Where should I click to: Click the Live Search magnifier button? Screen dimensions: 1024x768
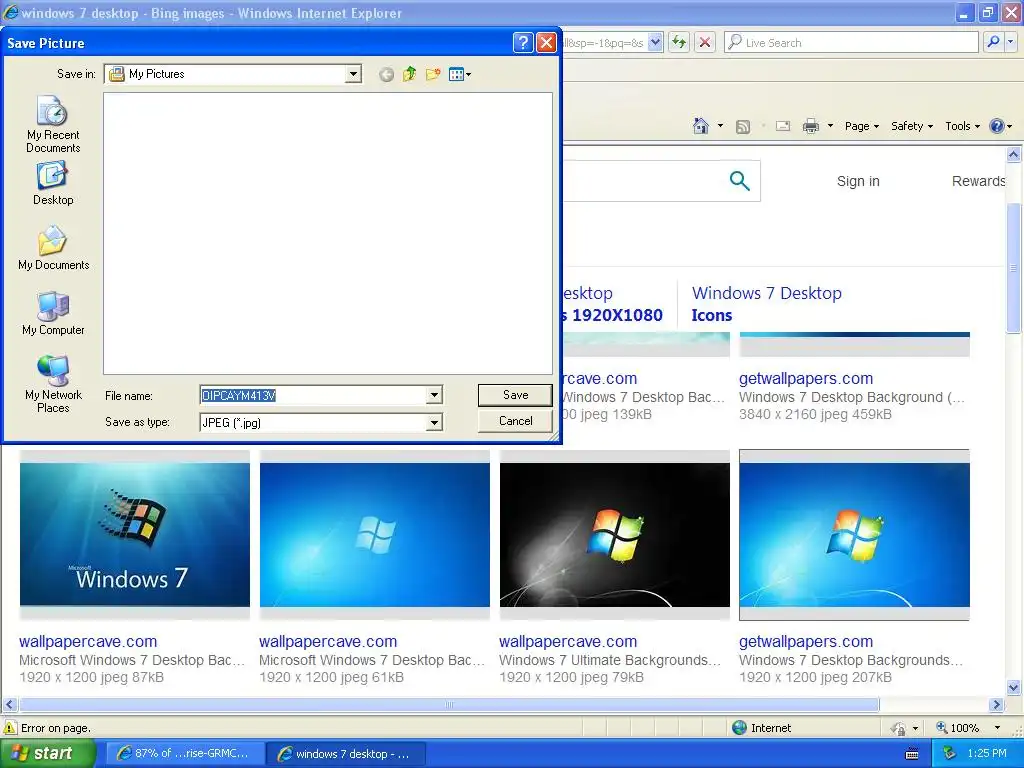pos(993,42)
